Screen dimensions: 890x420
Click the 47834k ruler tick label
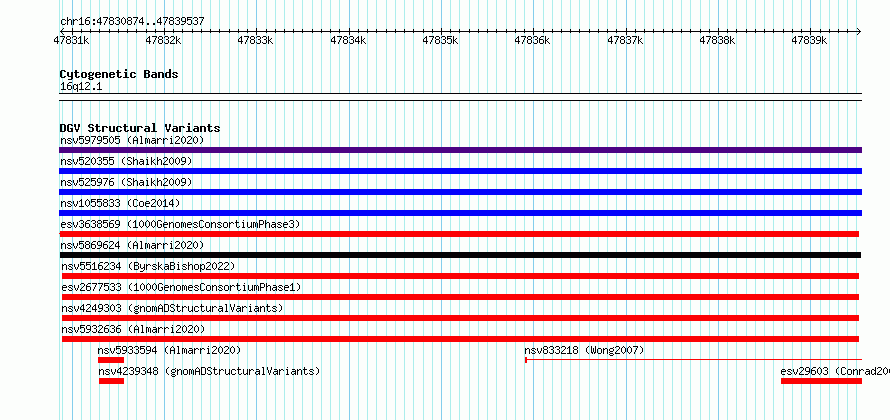point(348,40)
